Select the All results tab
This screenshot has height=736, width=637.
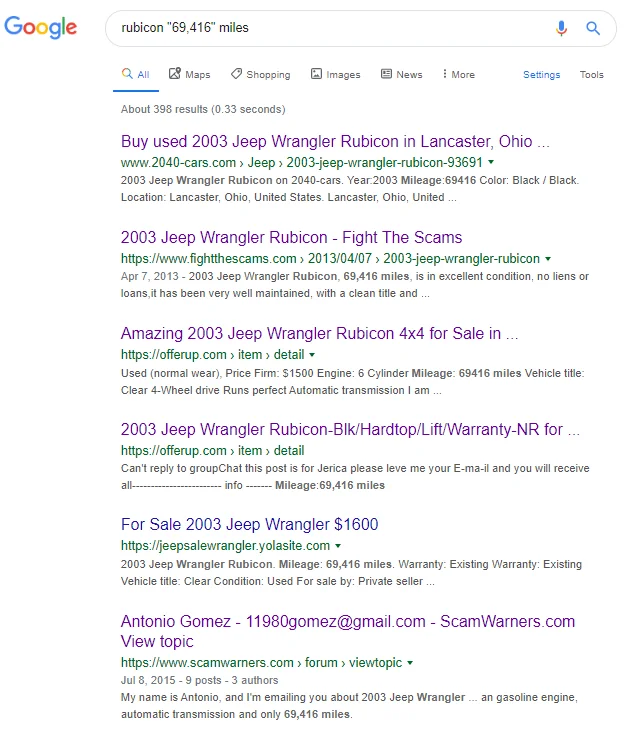pos(136,74)
